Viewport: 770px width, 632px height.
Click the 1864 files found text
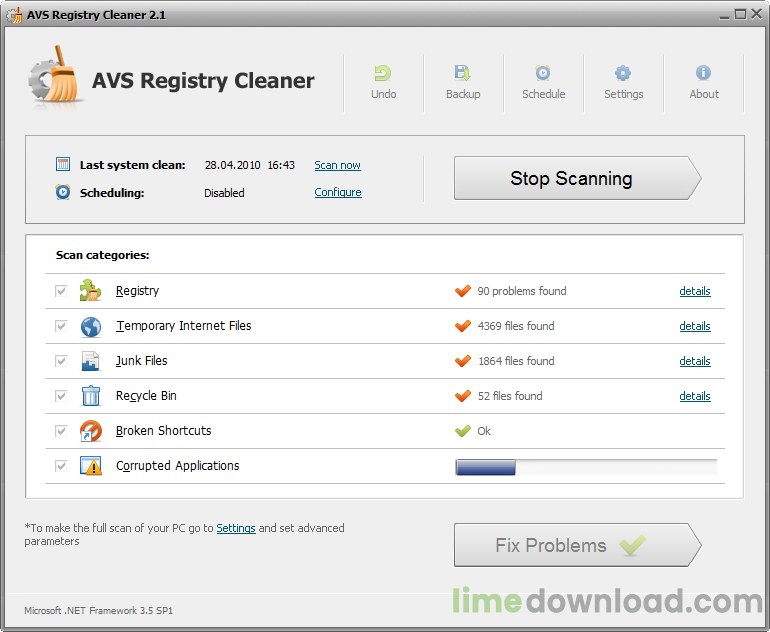(516, 361)
